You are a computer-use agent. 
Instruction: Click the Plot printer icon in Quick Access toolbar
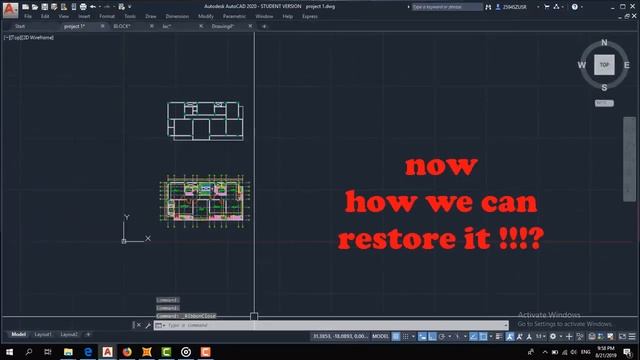pyautogui.click(x=83, y=7)
